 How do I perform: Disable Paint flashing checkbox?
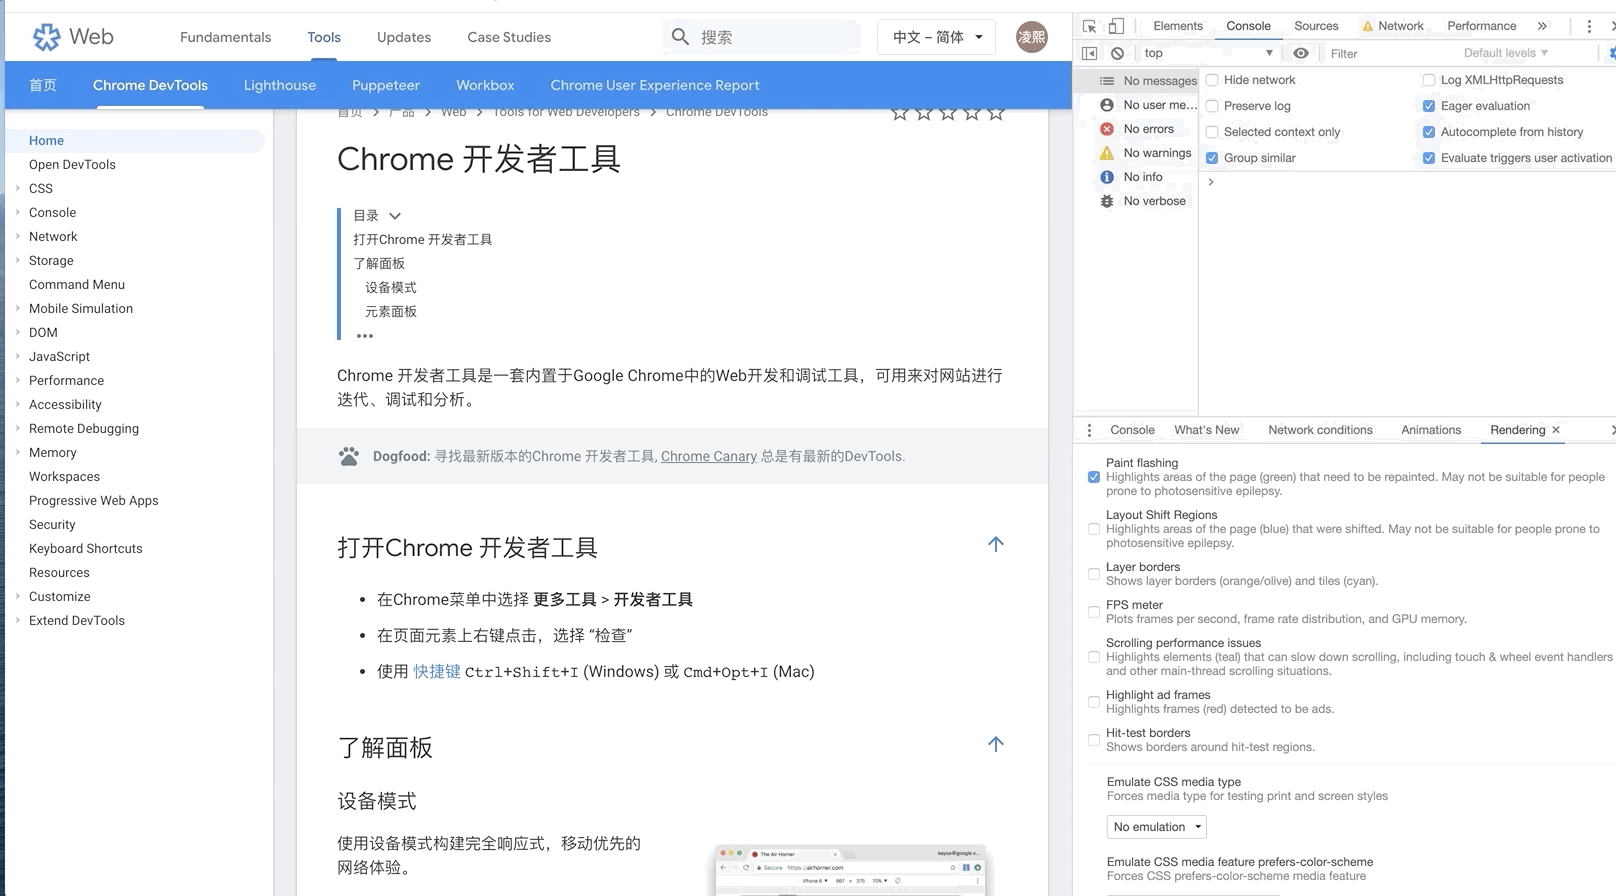(1094, 477)
